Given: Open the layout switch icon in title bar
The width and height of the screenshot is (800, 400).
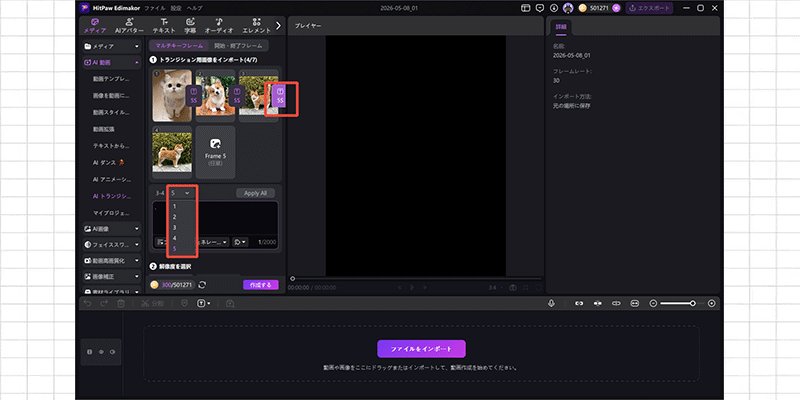Looking at the screenshot, I should coord(526,8).
